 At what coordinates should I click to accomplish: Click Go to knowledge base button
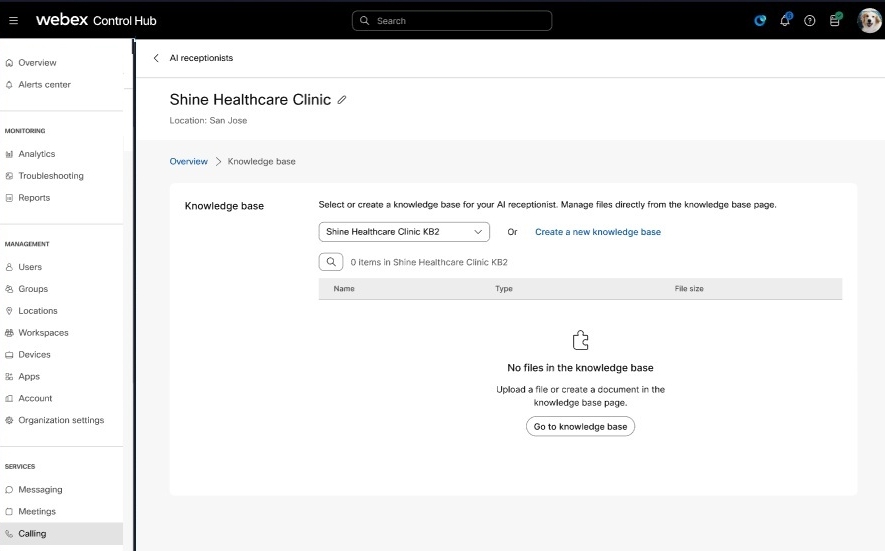click(580, 427)
